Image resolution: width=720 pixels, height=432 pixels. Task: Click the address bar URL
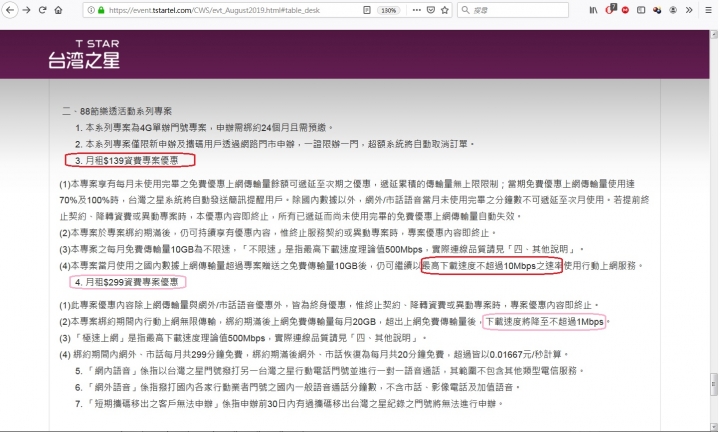(214, 10)
